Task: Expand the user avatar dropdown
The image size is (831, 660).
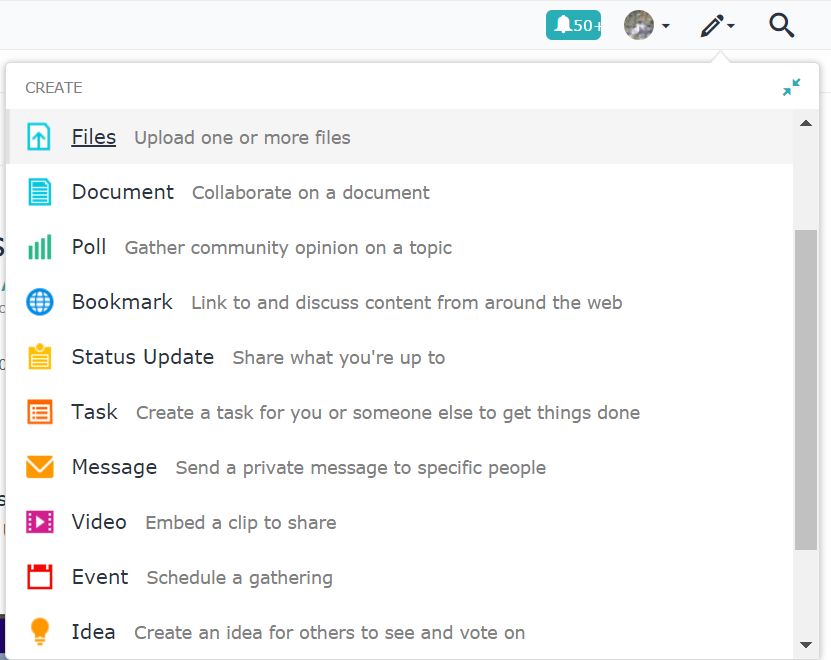Action: pyautogui.click(x=647, y=25)
